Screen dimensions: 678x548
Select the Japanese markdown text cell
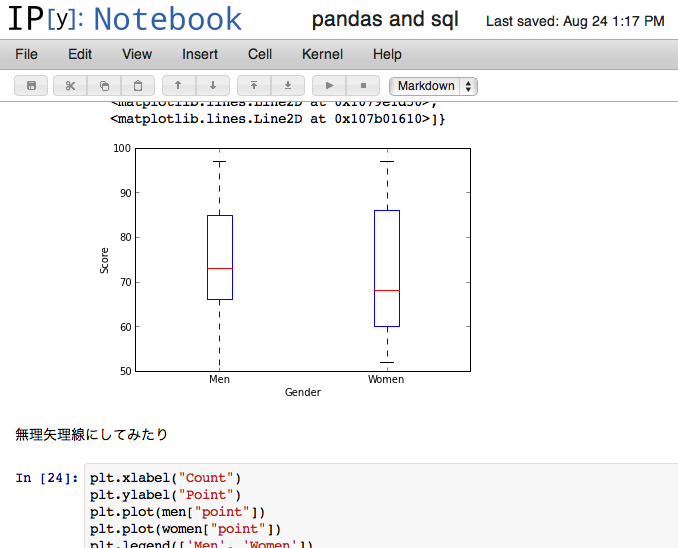click(x=91, y=434)
